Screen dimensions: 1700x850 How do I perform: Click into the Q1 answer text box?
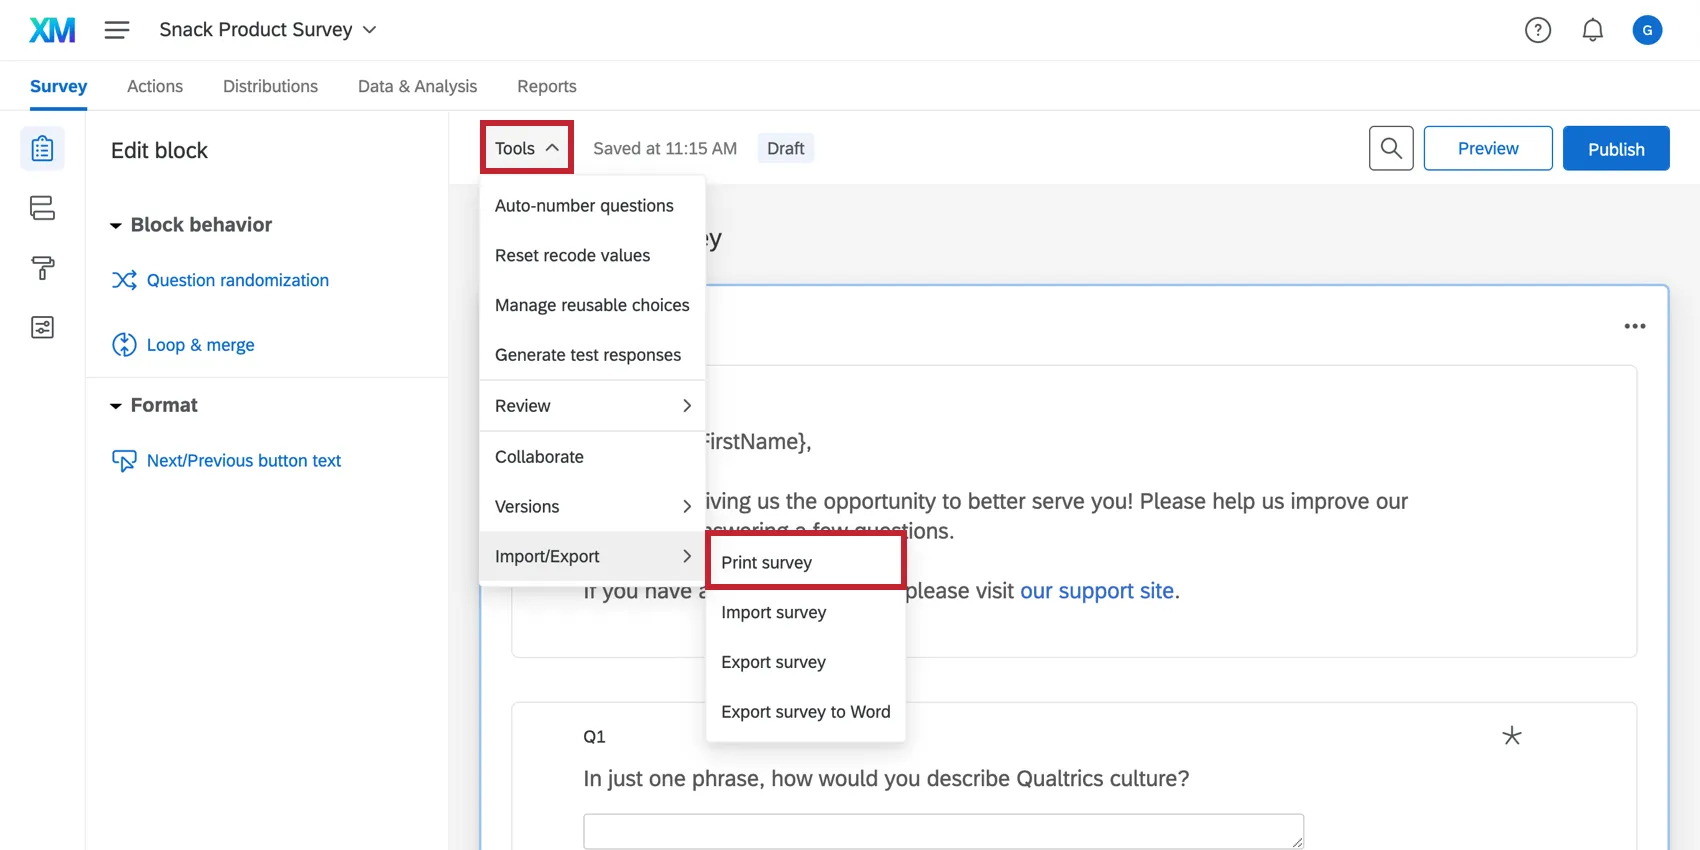[942, 831]
